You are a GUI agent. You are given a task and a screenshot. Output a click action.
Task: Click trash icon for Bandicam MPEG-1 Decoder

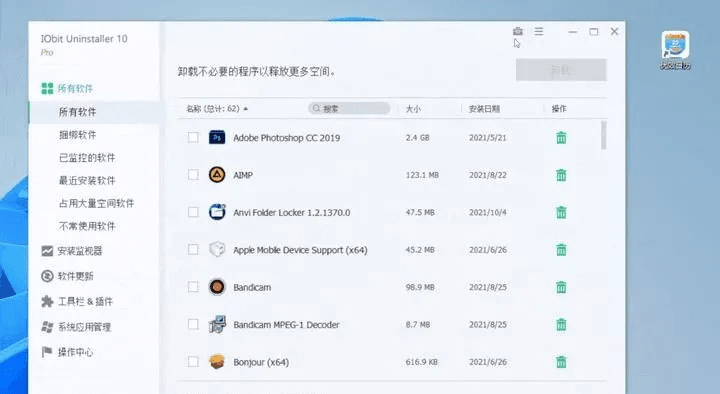[x=561, y=325]
